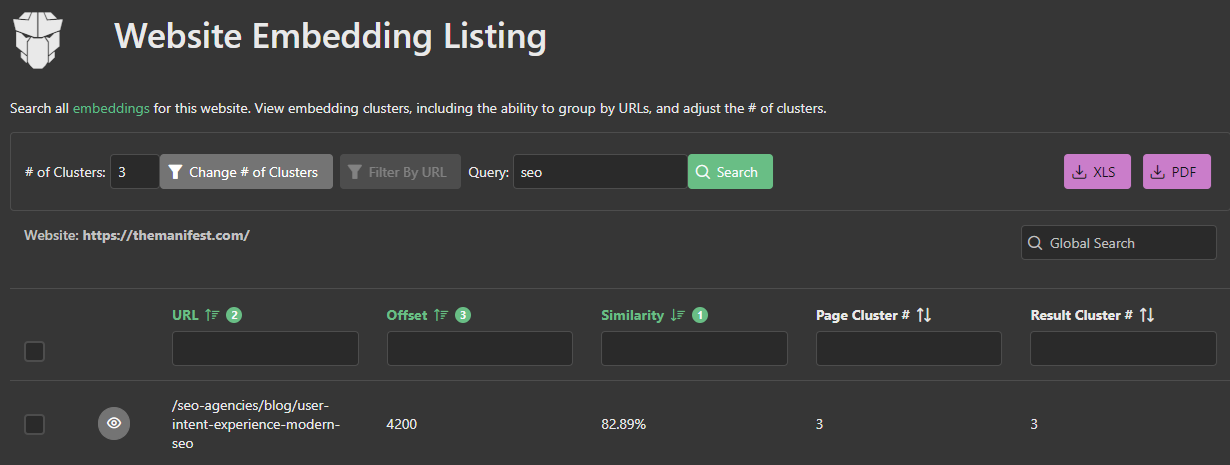
Task: Click the Offset column sort icon
Action: (x=441, y=315)
